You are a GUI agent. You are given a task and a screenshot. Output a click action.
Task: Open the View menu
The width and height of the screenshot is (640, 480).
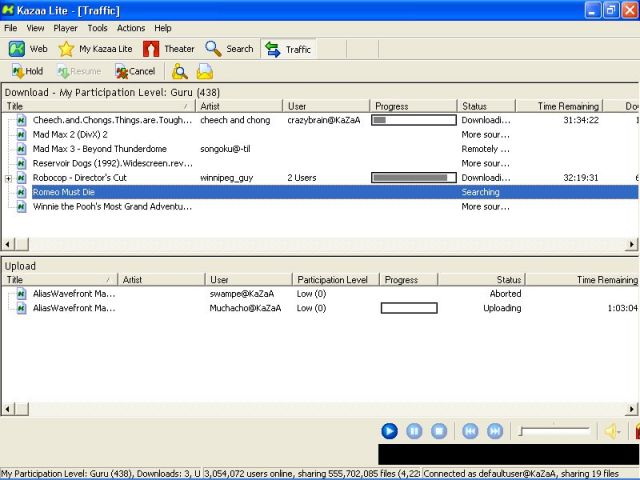click(36, 28)
